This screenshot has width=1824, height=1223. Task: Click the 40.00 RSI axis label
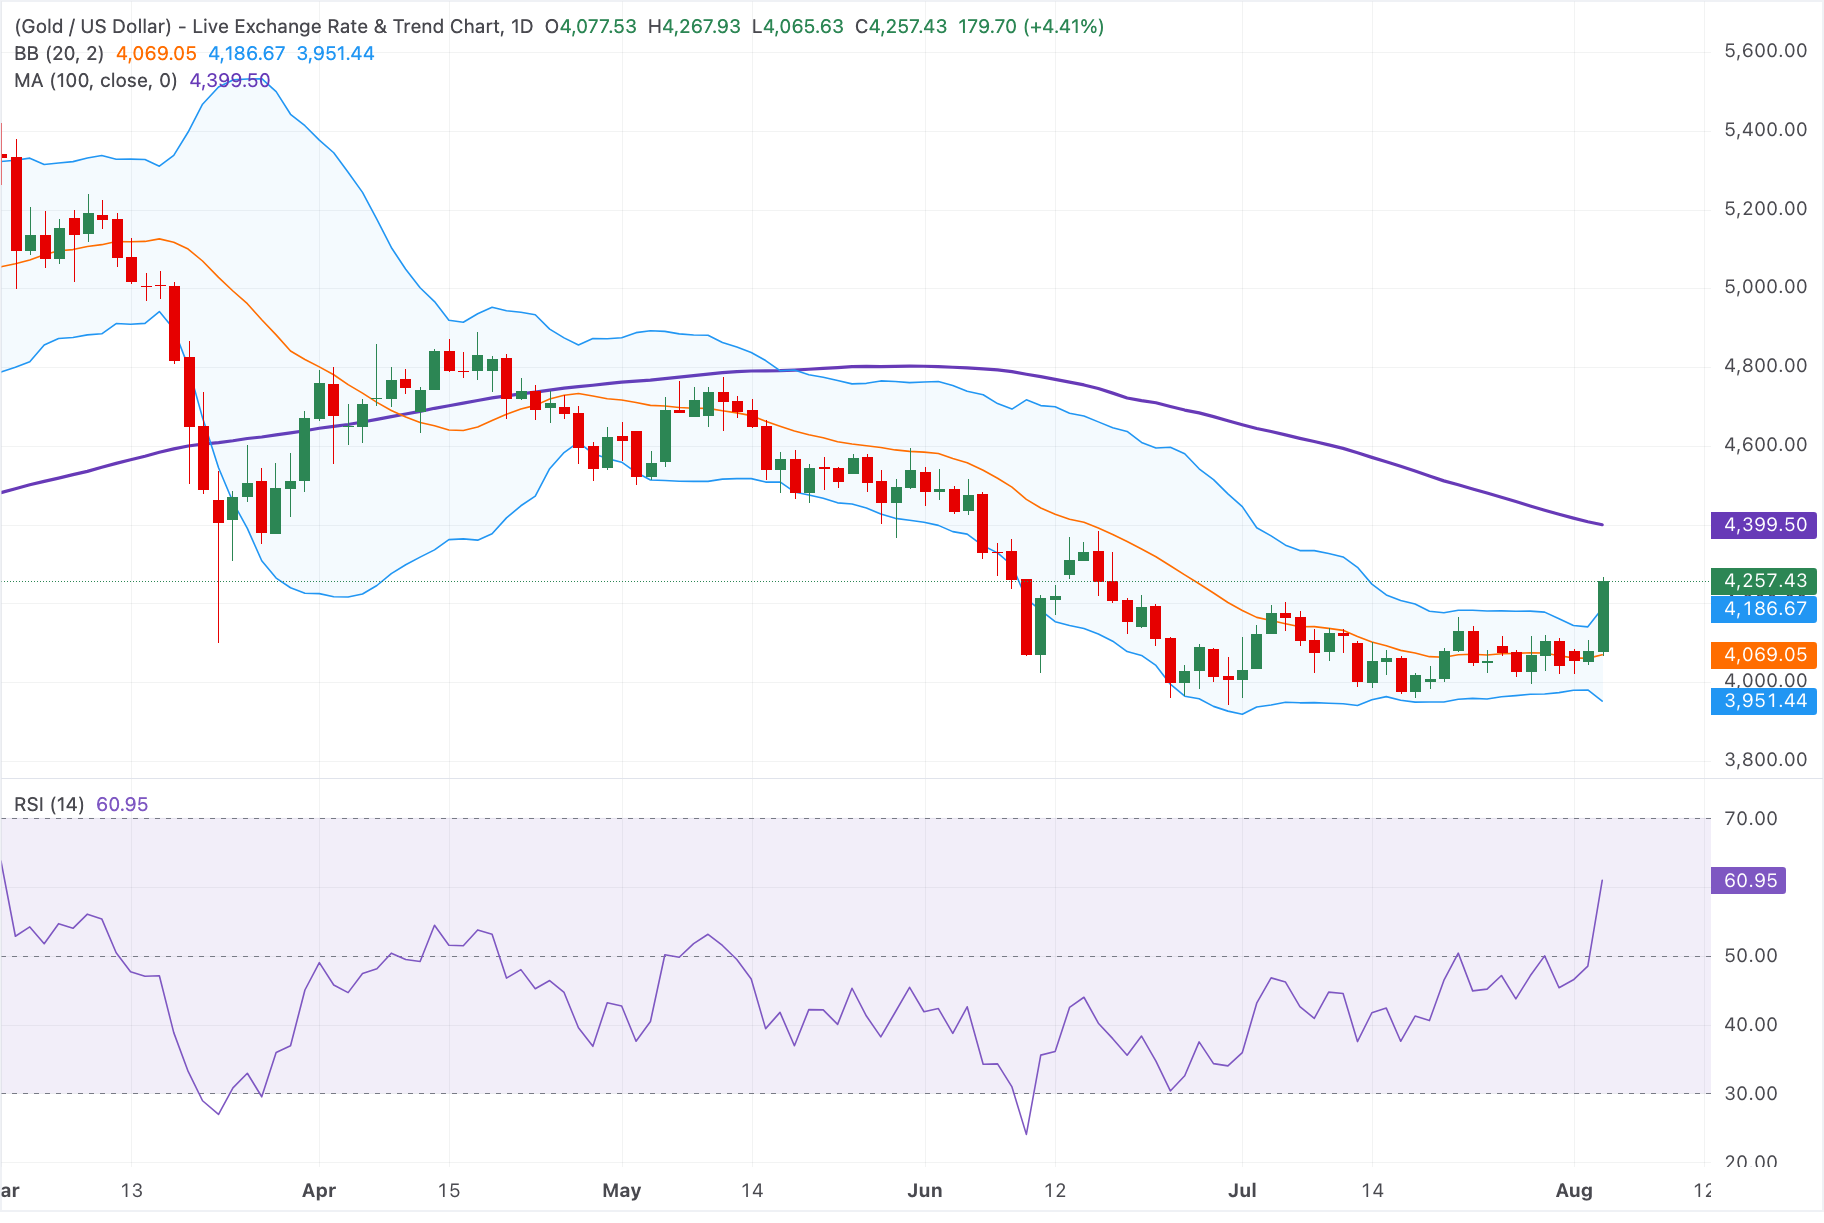pos(1751,1025)
